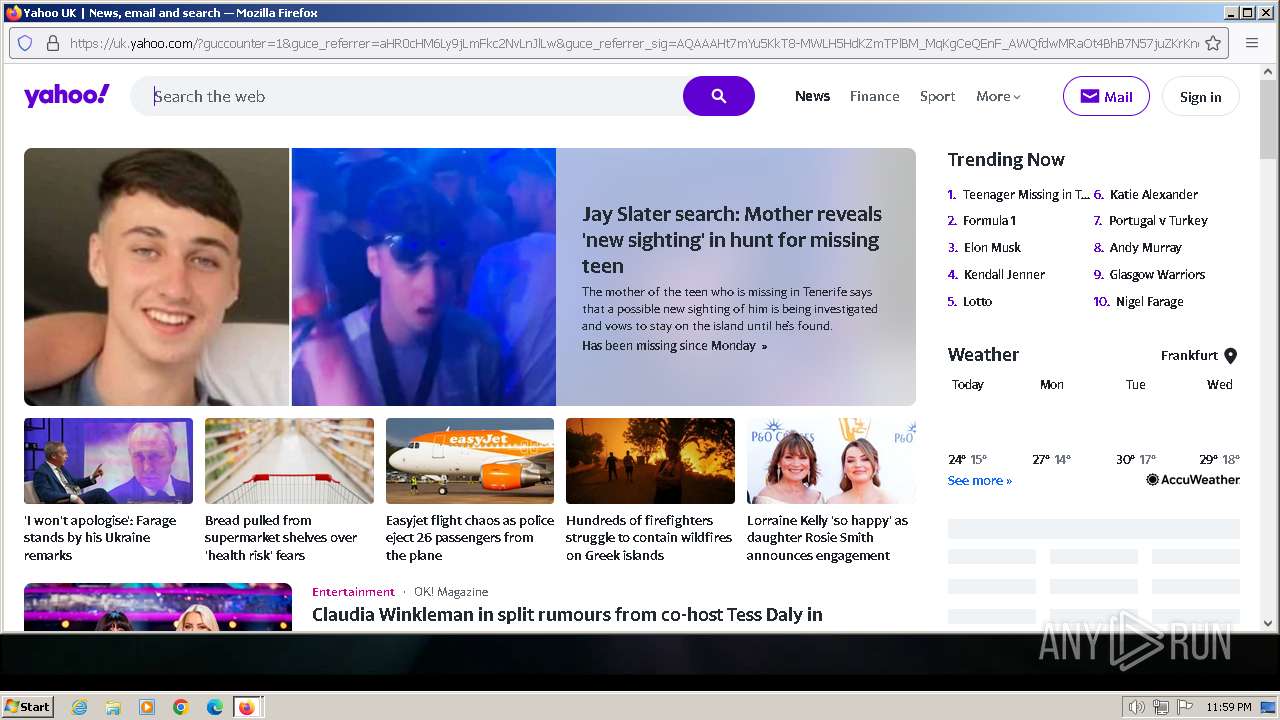This screenshot has height=720, width=1280.
Task: Open the Lorraine Kelly story image
Action: (831, 461)
